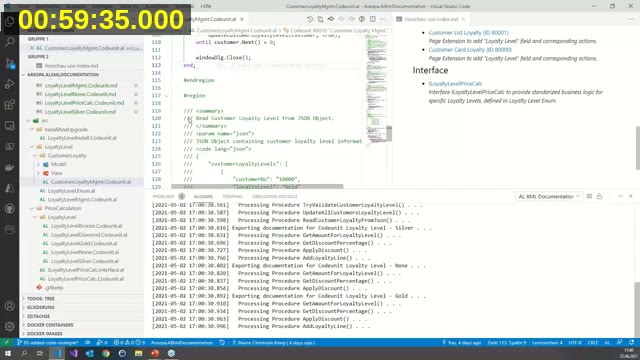Switch to the DEBUGGING-KONSOLE tab
Image resolution: width=640 pixels, height=360 pixels.
tap(275, 196)
